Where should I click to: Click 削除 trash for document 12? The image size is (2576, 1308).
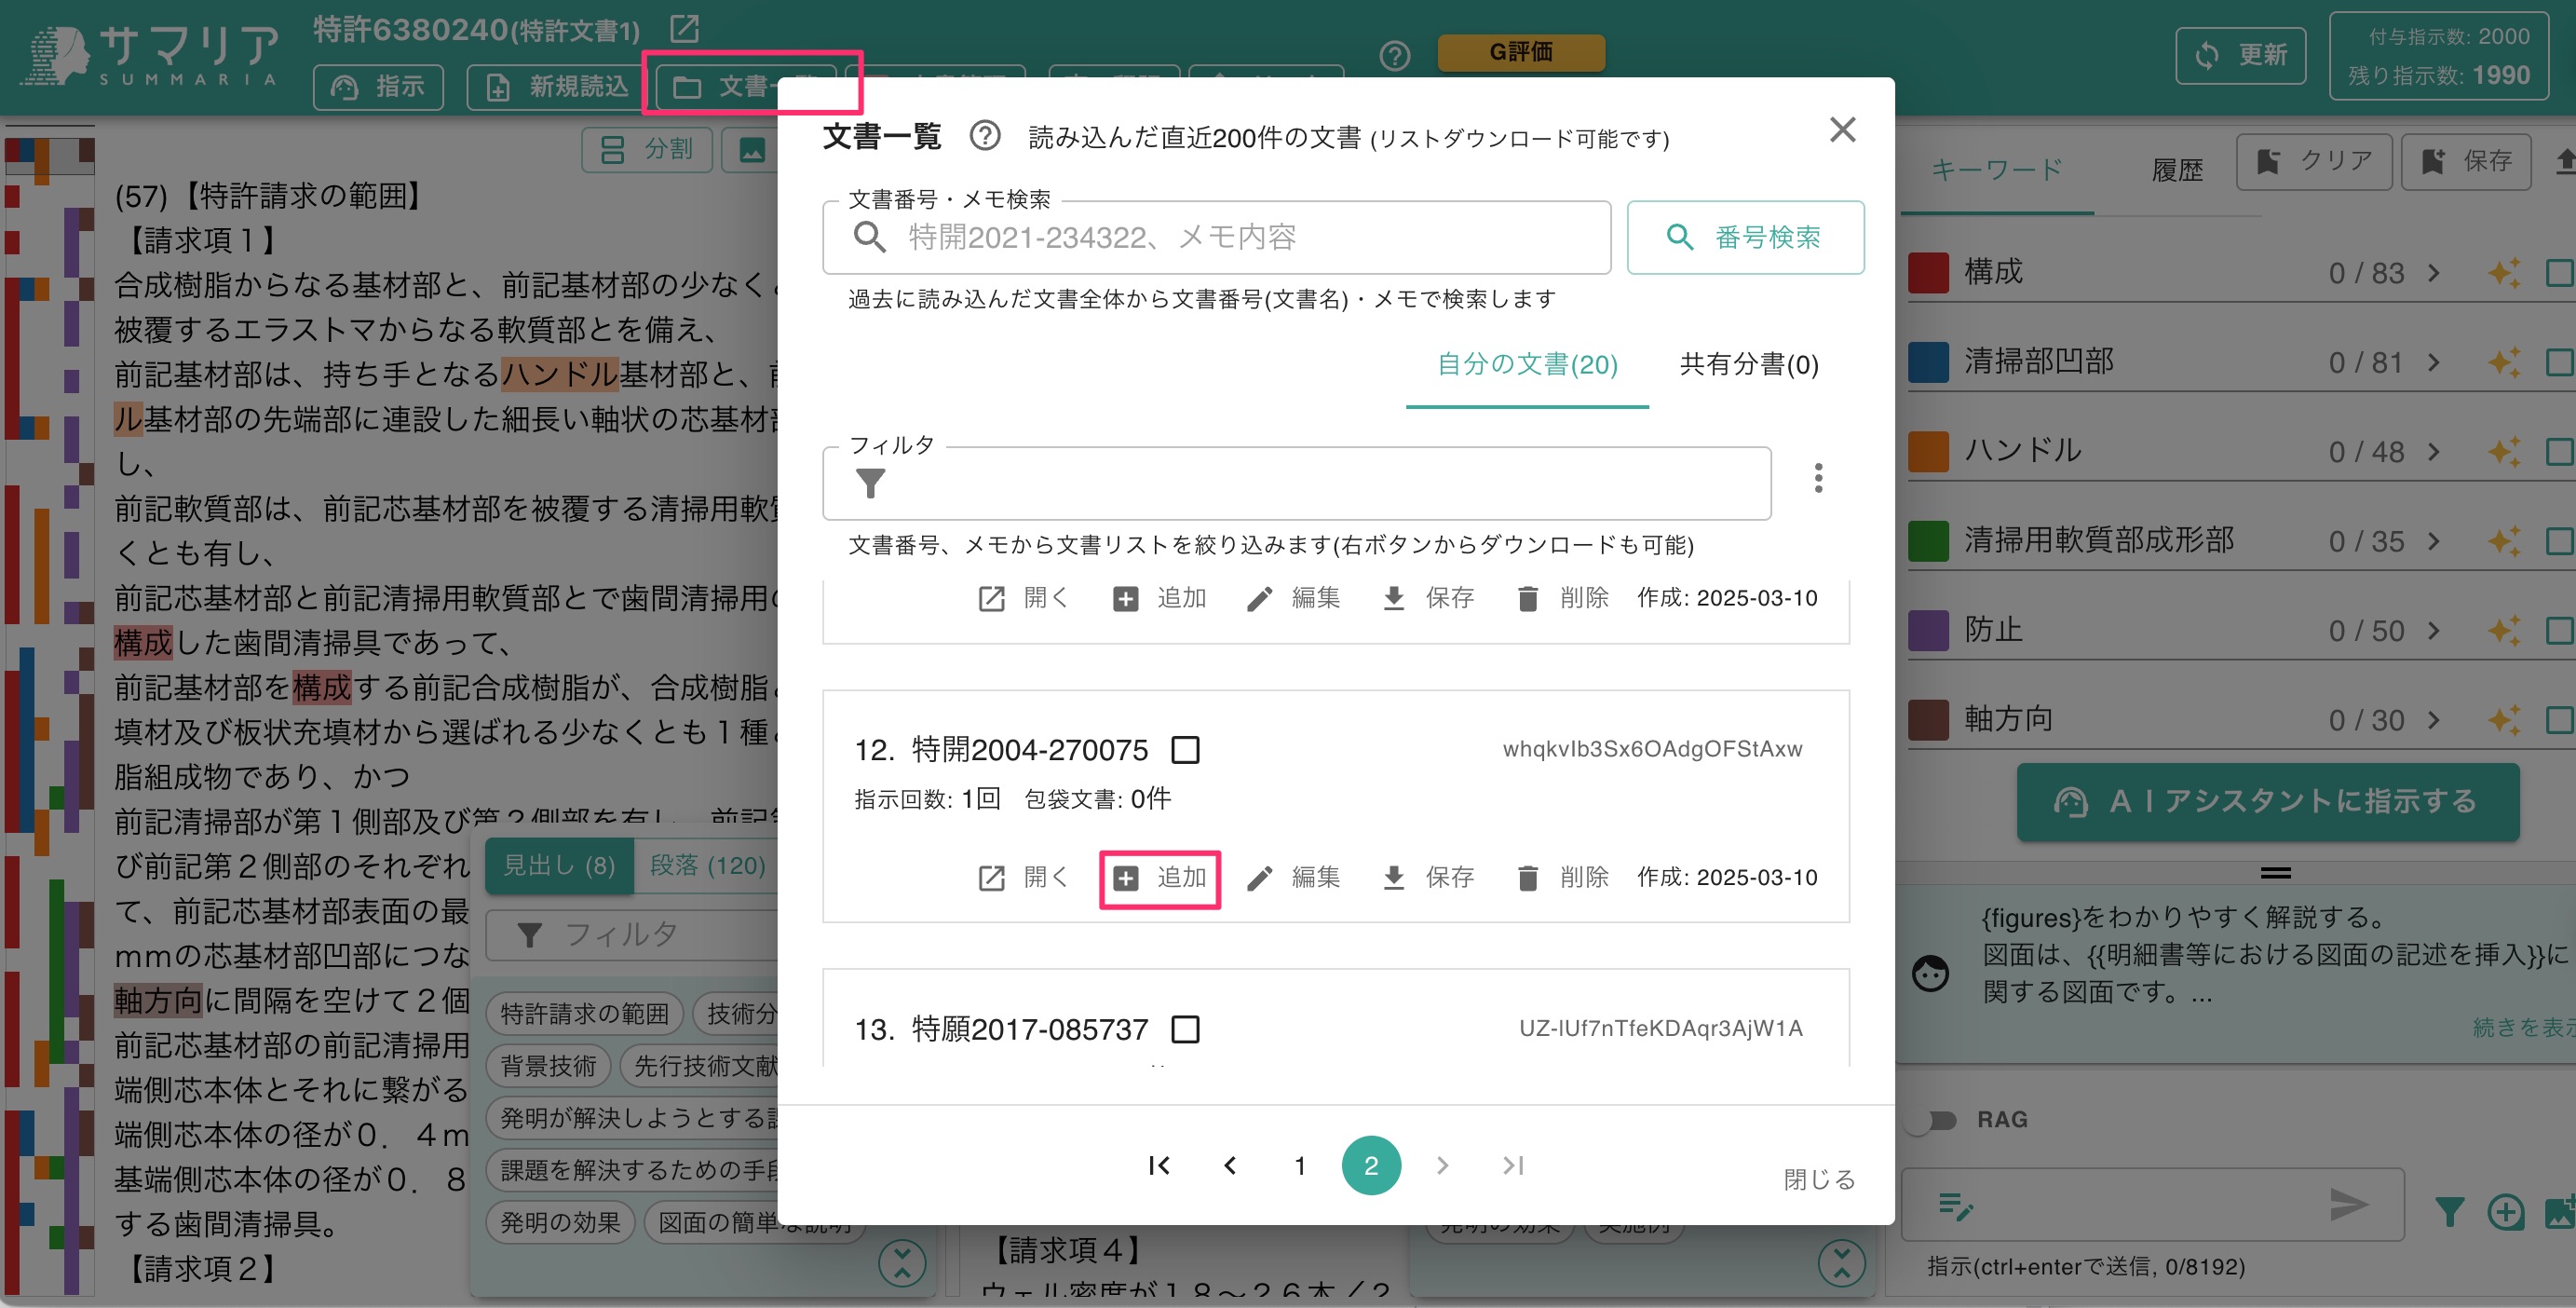(x=1562, y=877)
